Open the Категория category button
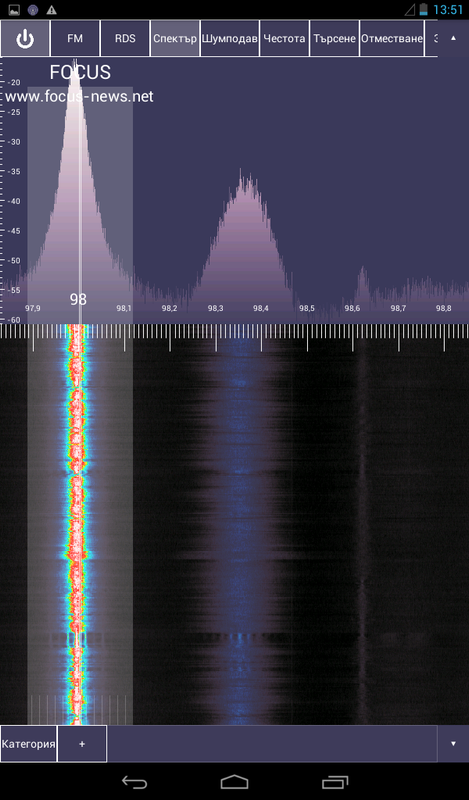 tap(29, 744)
